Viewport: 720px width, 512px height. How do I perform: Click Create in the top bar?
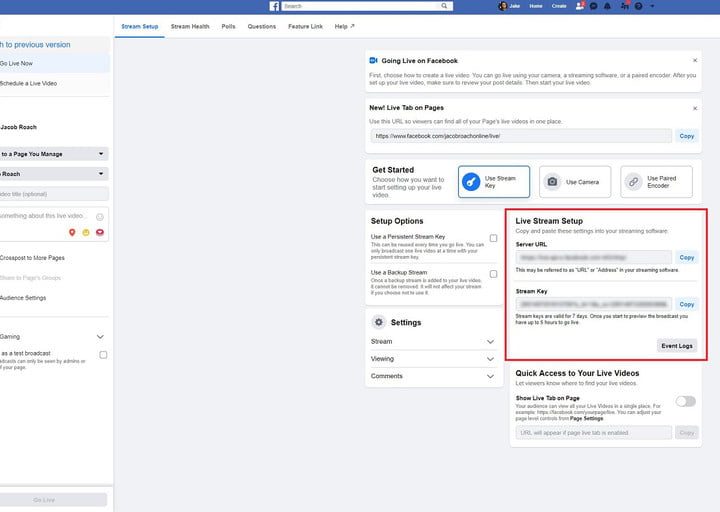tap(559, 6)
